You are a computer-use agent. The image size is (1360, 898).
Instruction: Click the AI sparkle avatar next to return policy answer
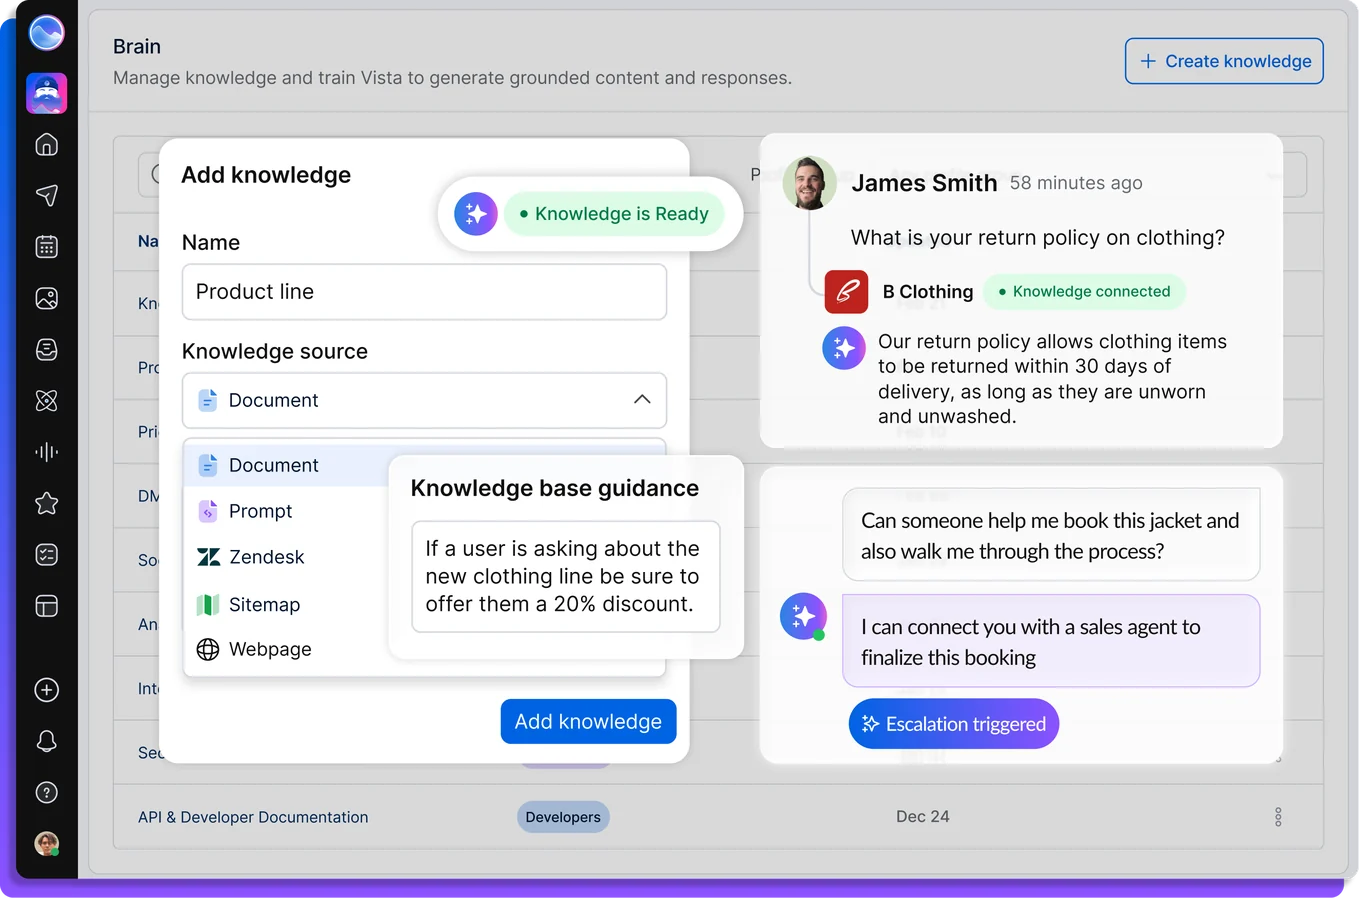coord(844,348)
